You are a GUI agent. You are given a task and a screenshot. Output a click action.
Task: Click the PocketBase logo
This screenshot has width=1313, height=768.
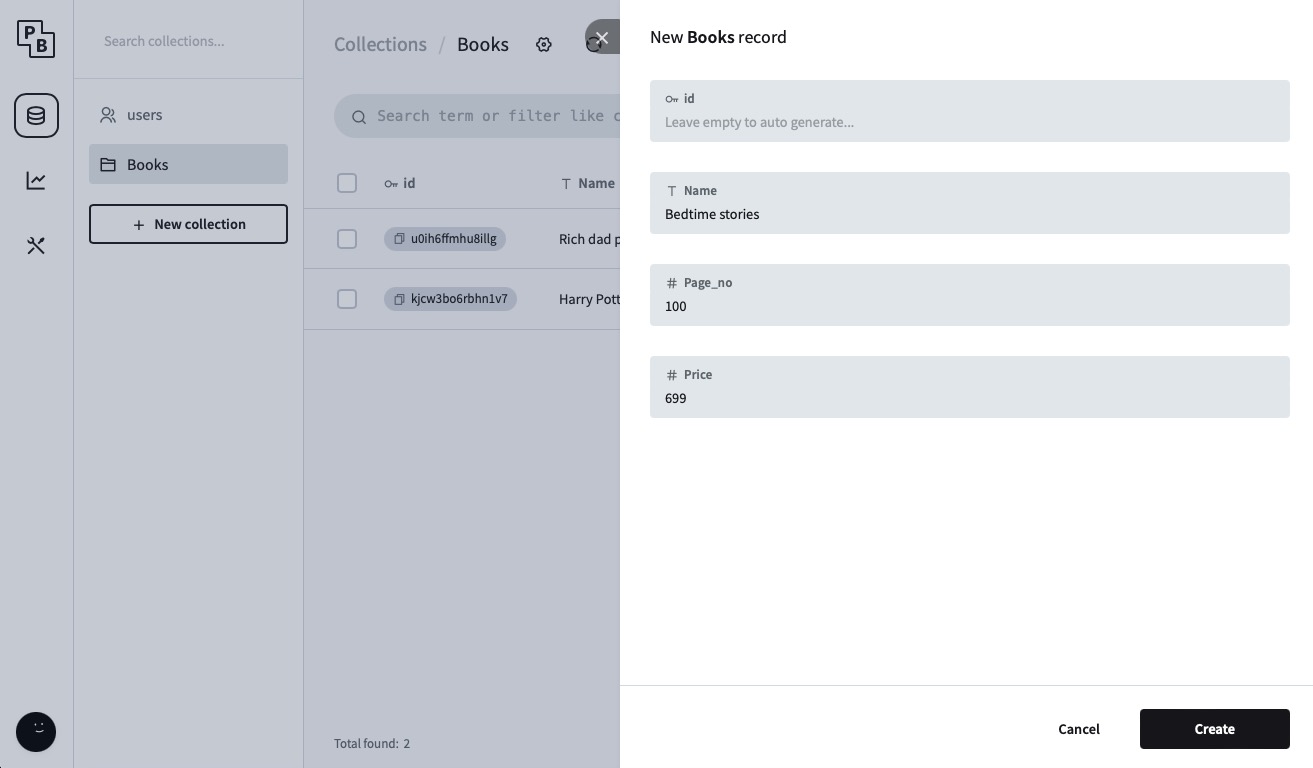(x=36, y=39)
